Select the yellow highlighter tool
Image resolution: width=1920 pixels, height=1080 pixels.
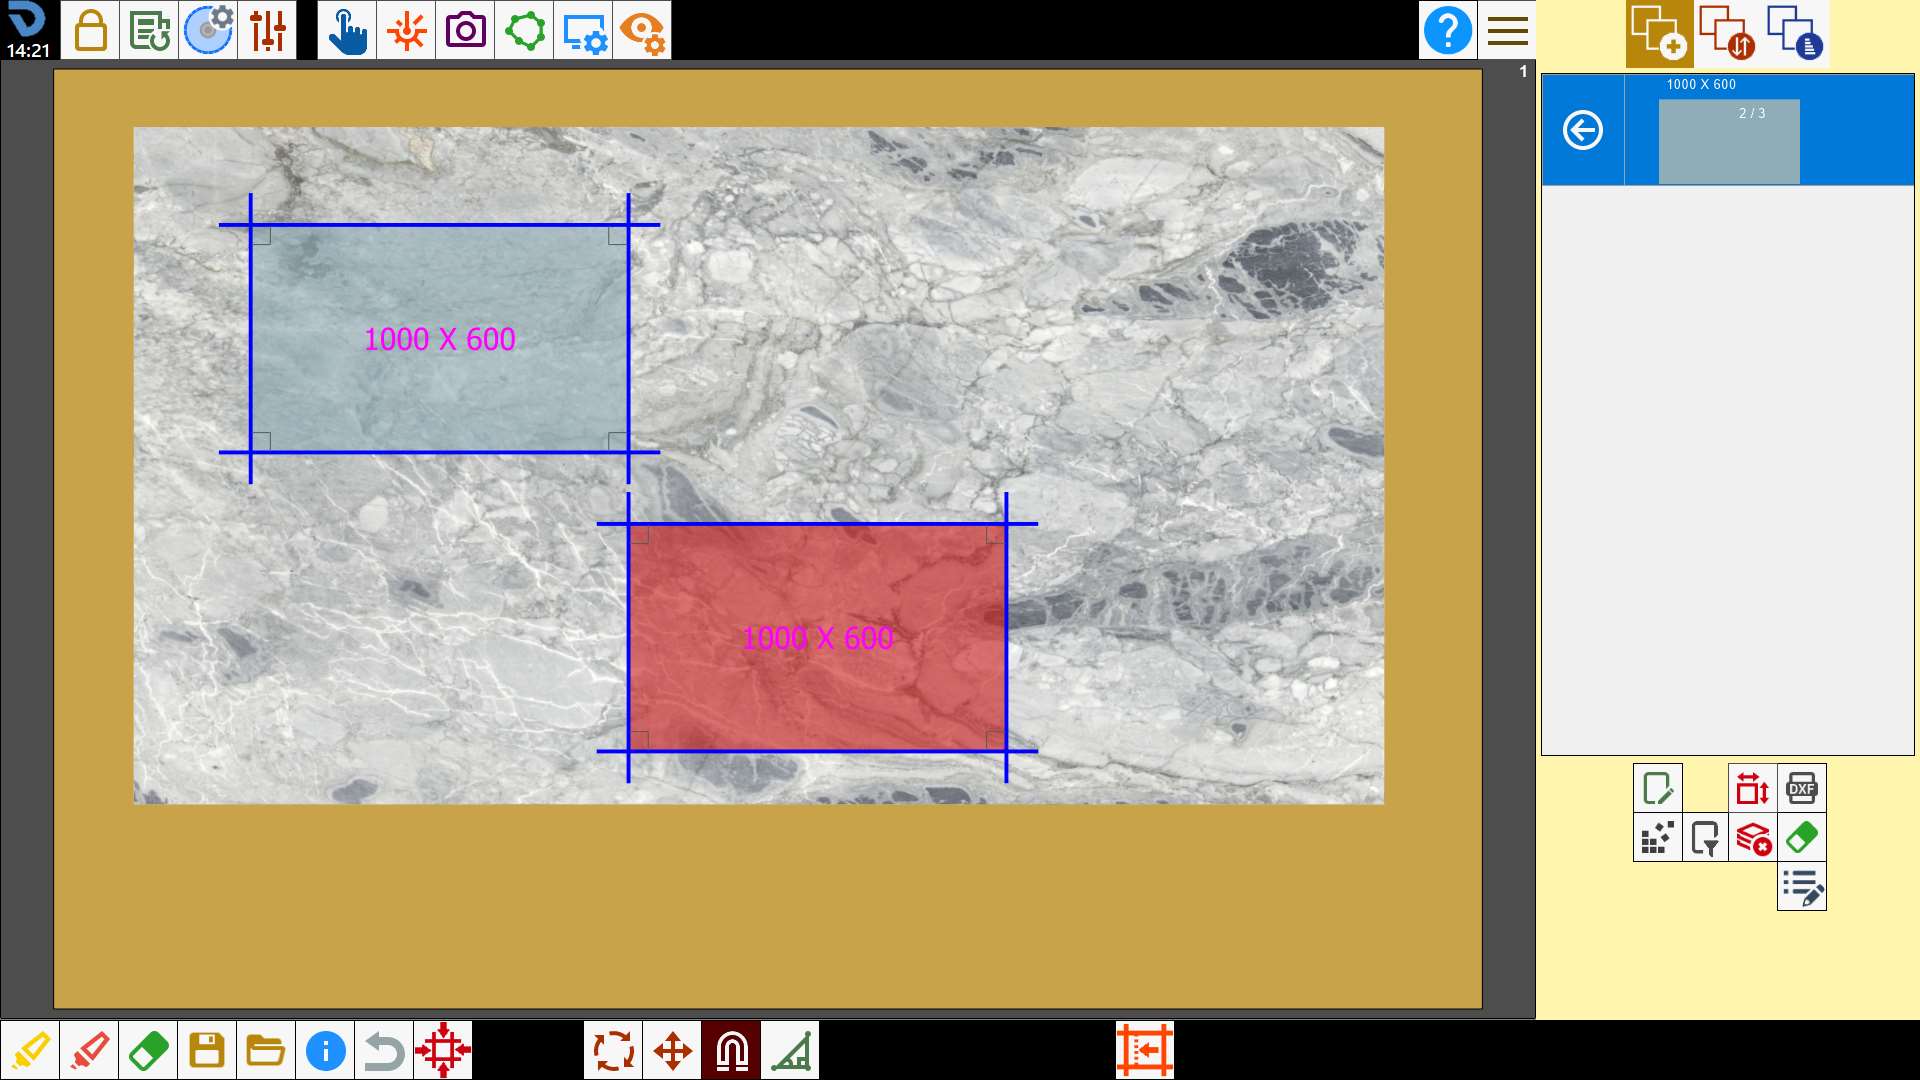(x=30, y=1050)
